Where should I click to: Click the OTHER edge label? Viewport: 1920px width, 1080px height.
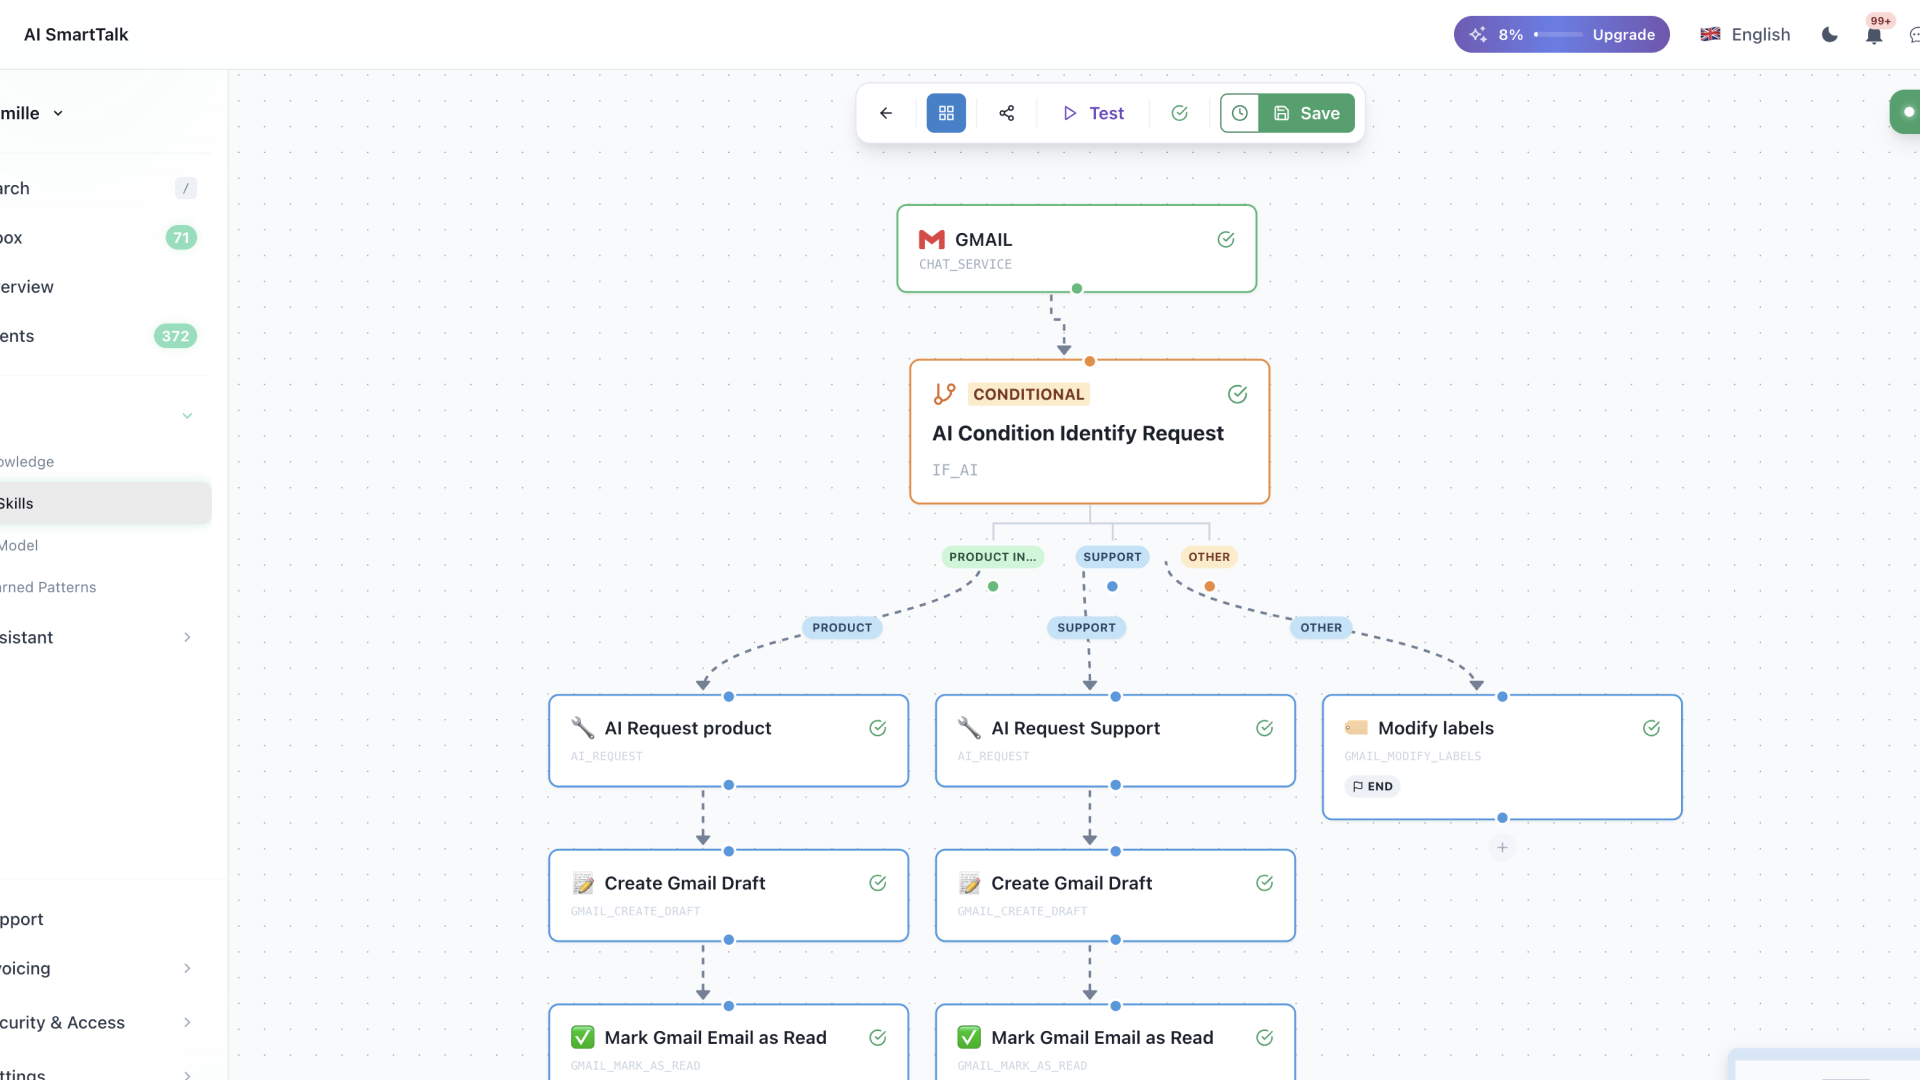(1321, 628)
